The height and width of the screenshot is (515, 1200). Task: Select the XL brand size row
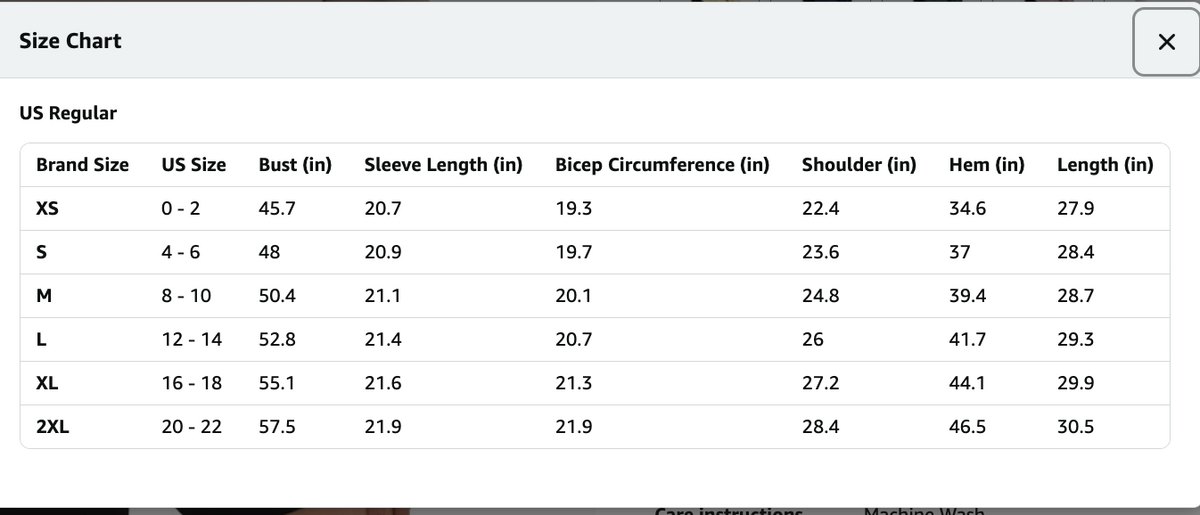pyautogui.click(x=594, y=383)
